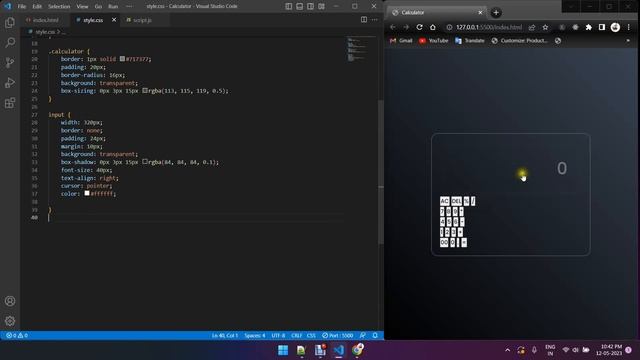Open a new browser tab

pyautogui.click(x=496, y=13)
